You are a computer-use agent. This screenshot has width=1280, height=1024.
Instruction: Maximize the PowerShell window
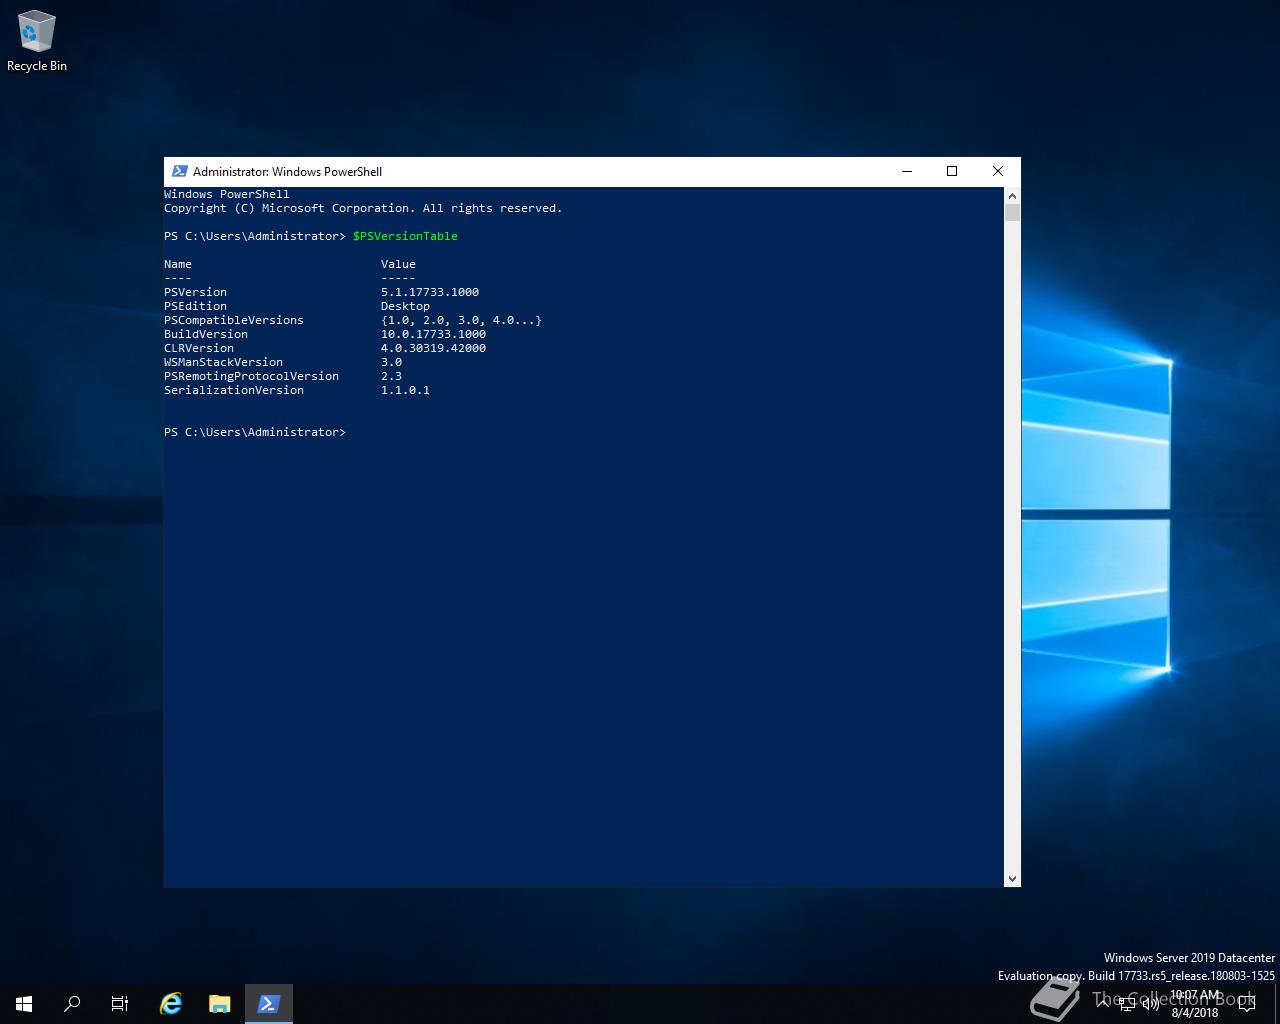[952, 171]
